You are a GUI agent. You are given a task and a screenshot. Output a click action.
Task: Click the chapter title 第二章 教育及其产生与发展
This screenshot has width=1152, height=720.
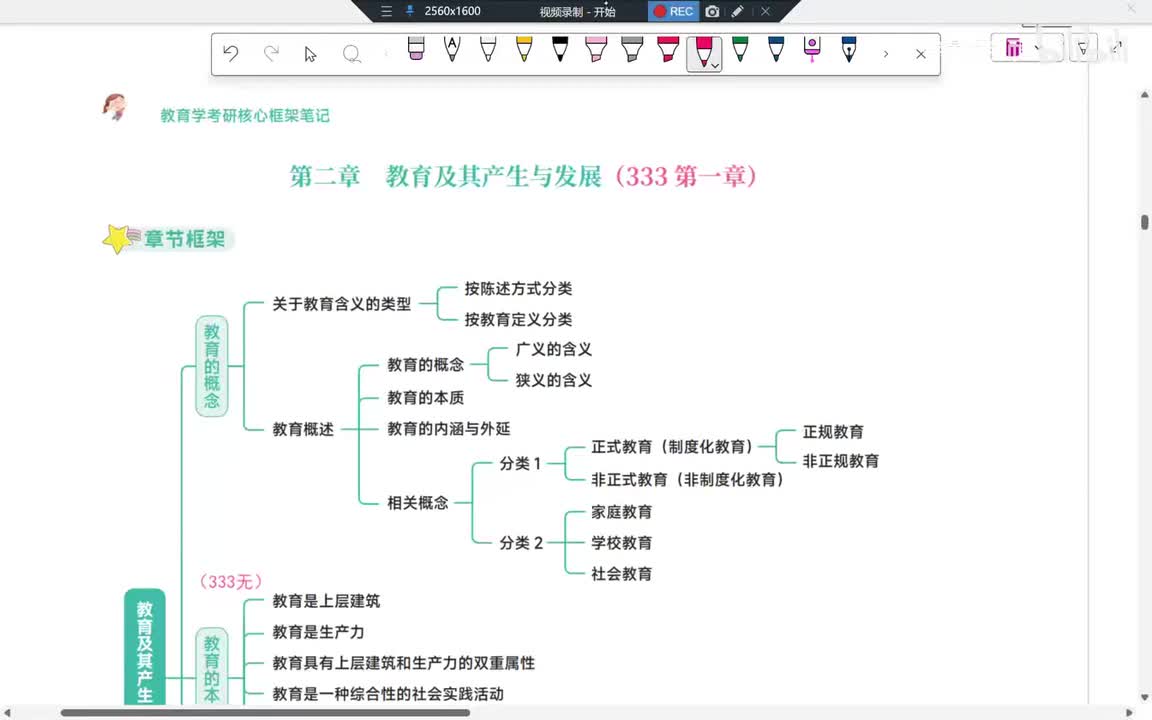(x=445, y=176)
